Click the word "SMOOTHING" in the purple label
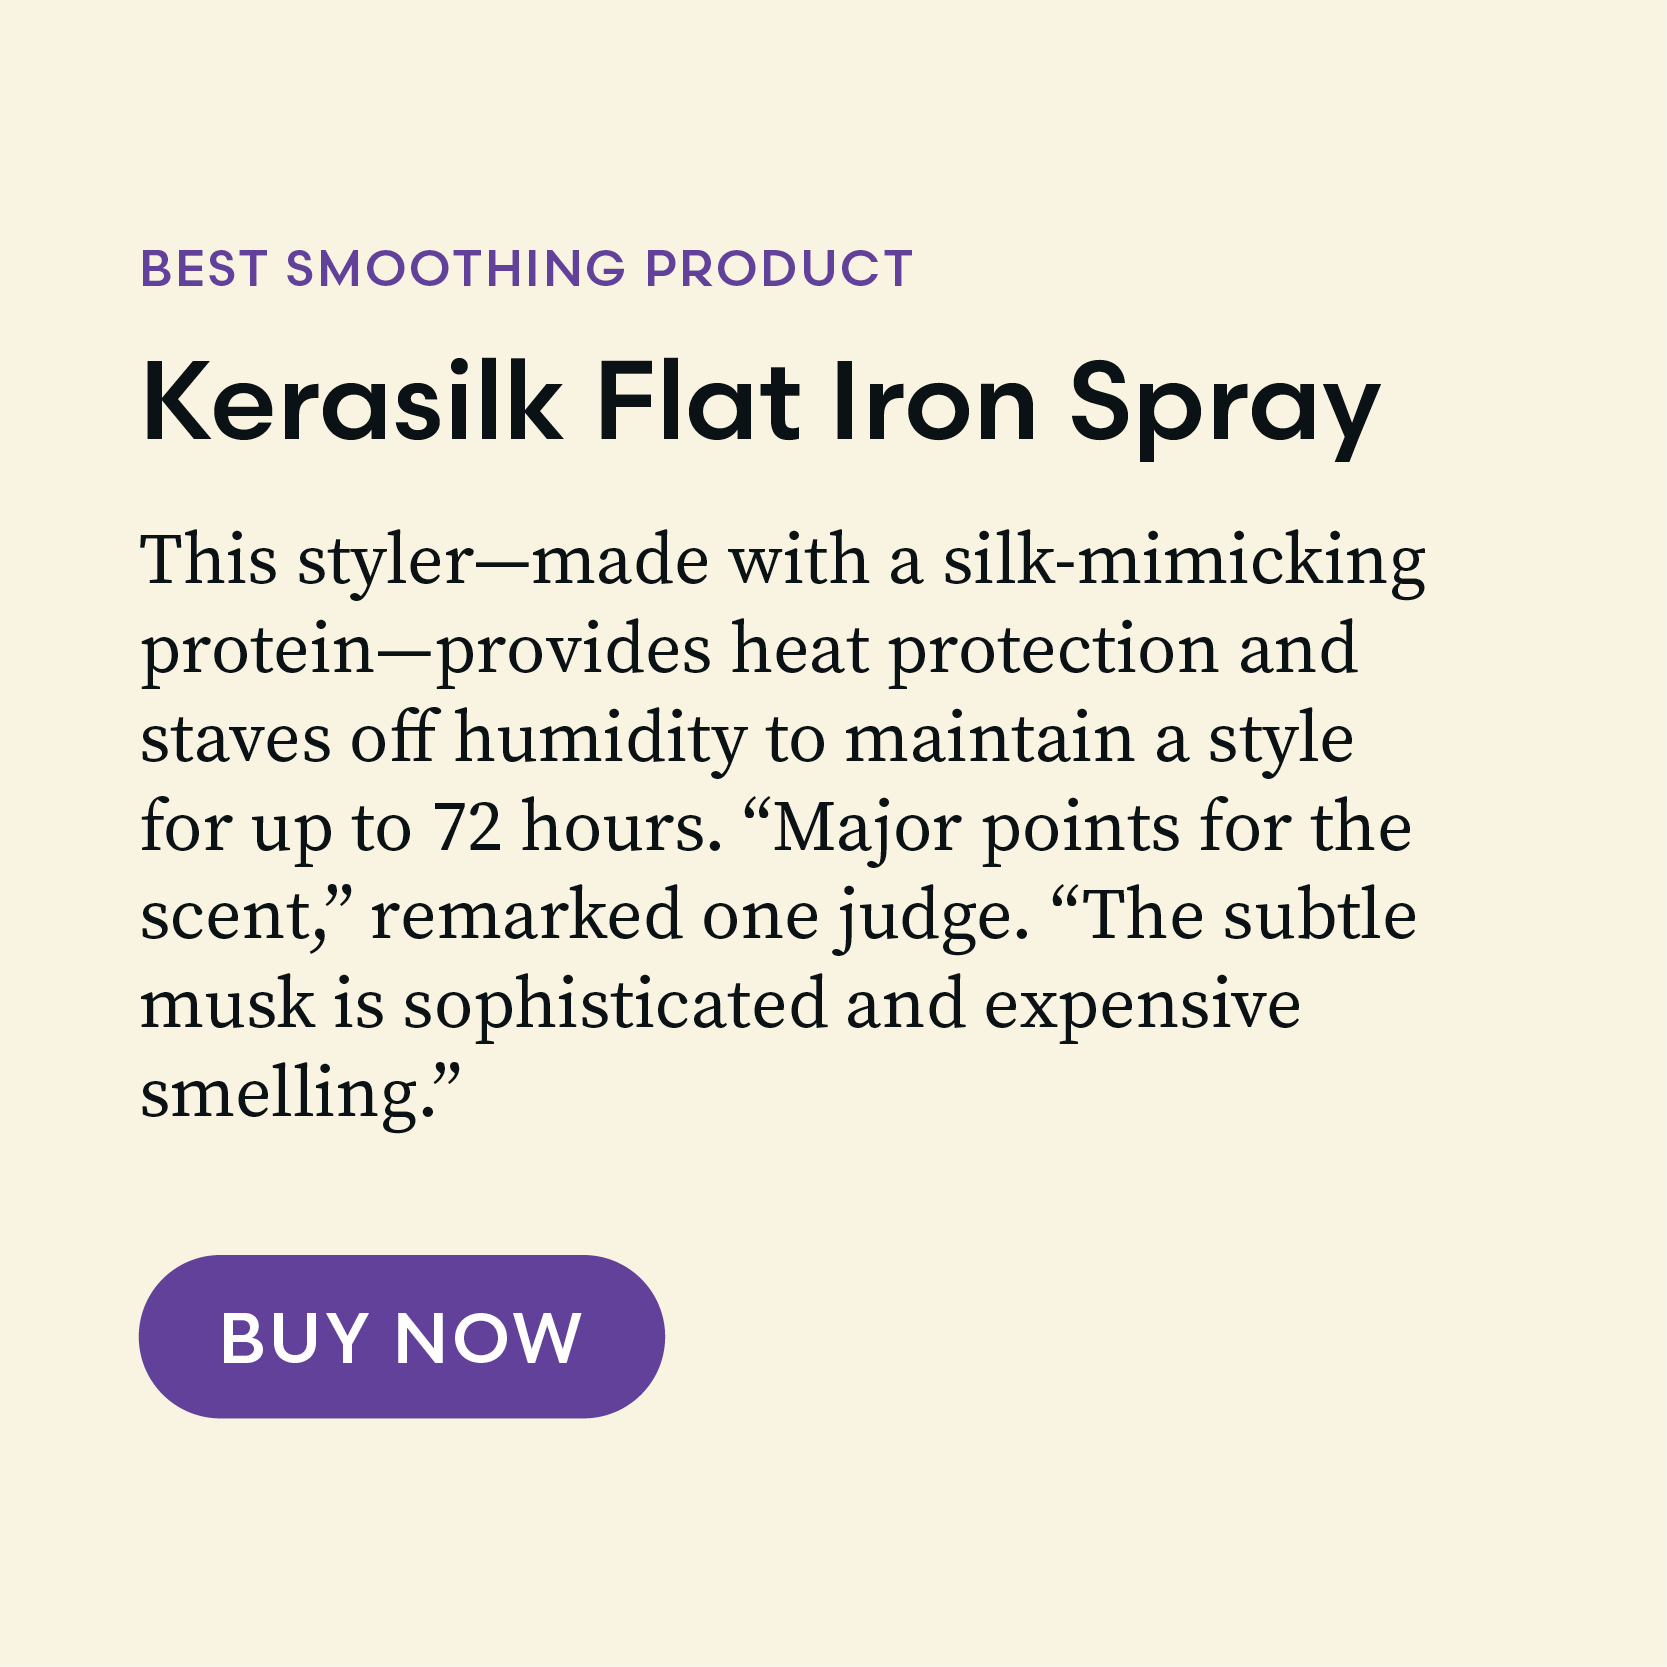The width and height of the screenshot is (1667, 1667). click(456, 268)
